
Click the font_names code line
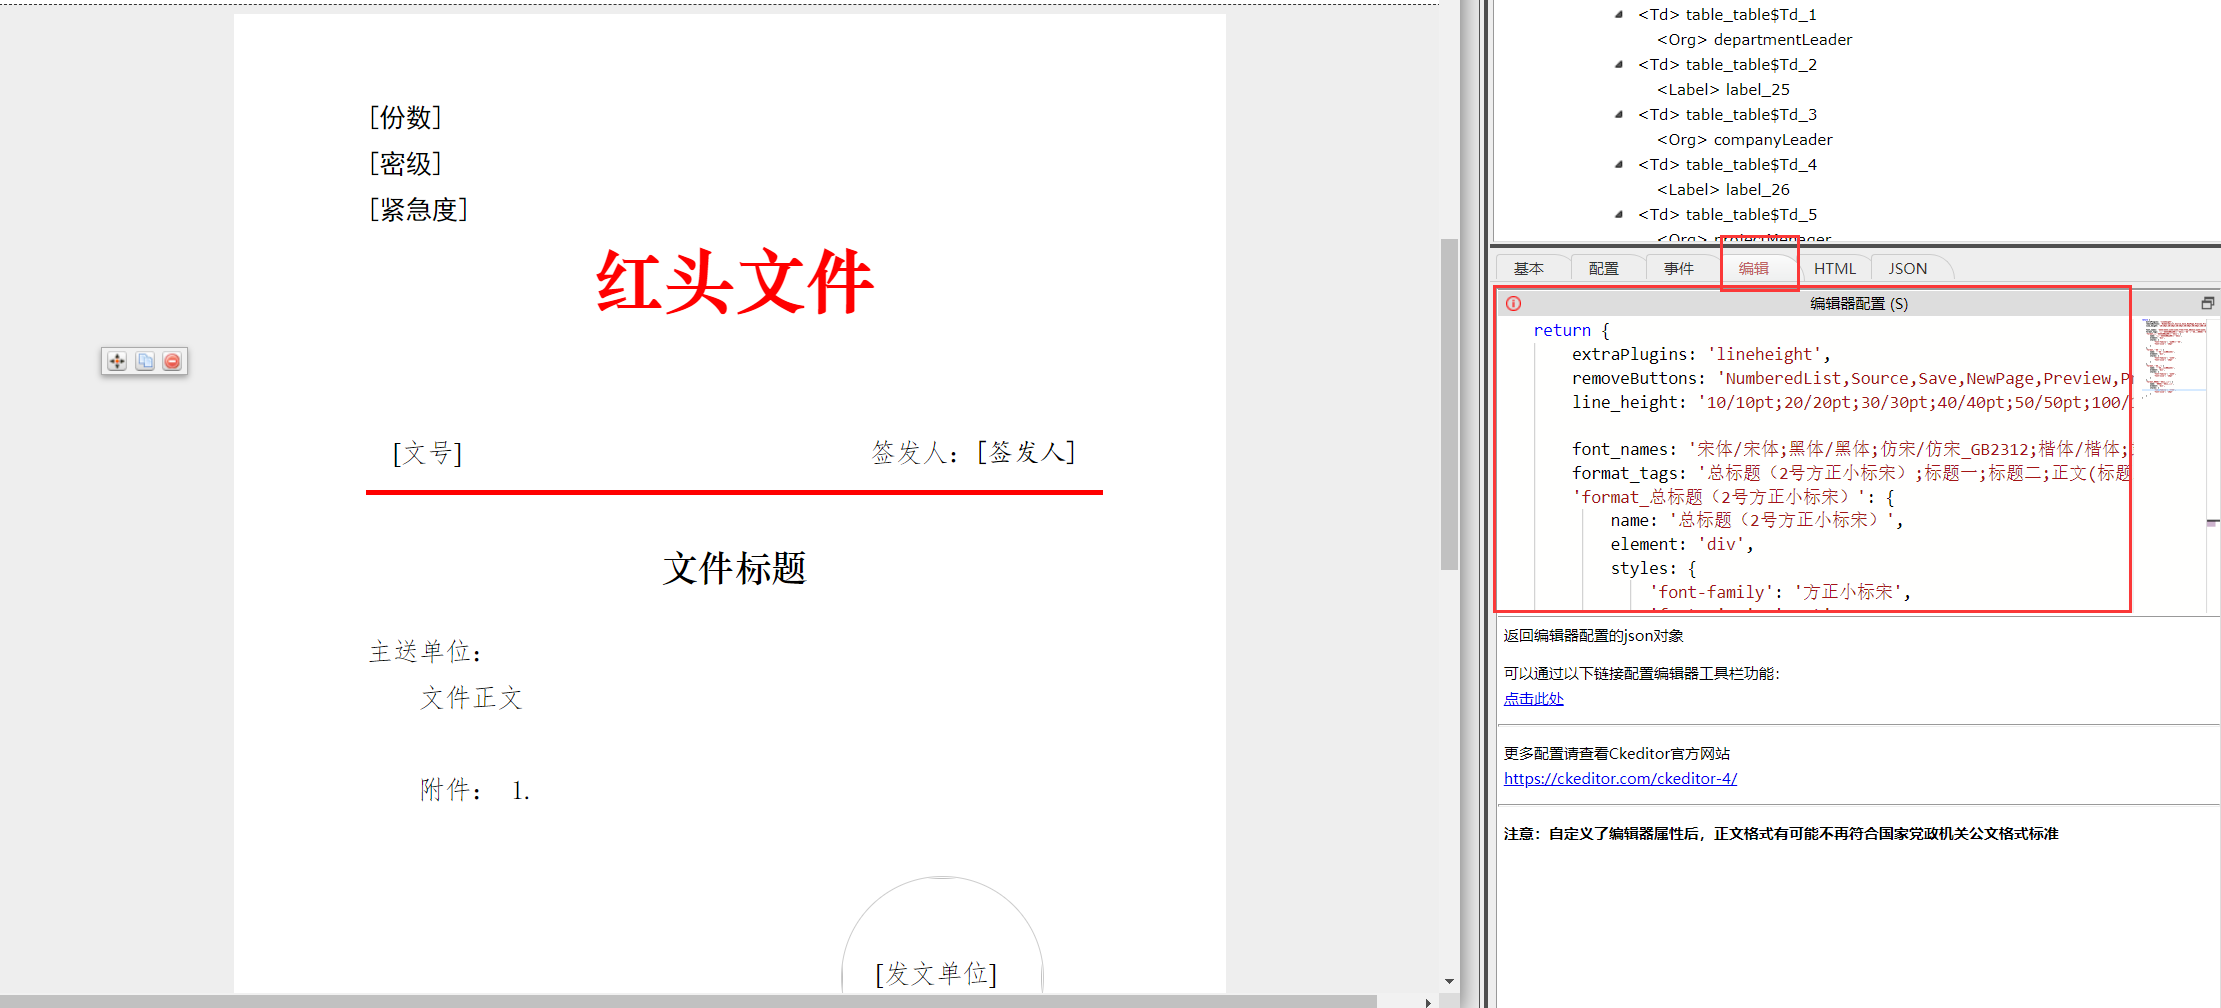pyautogui.click(x=1851, y=449)
